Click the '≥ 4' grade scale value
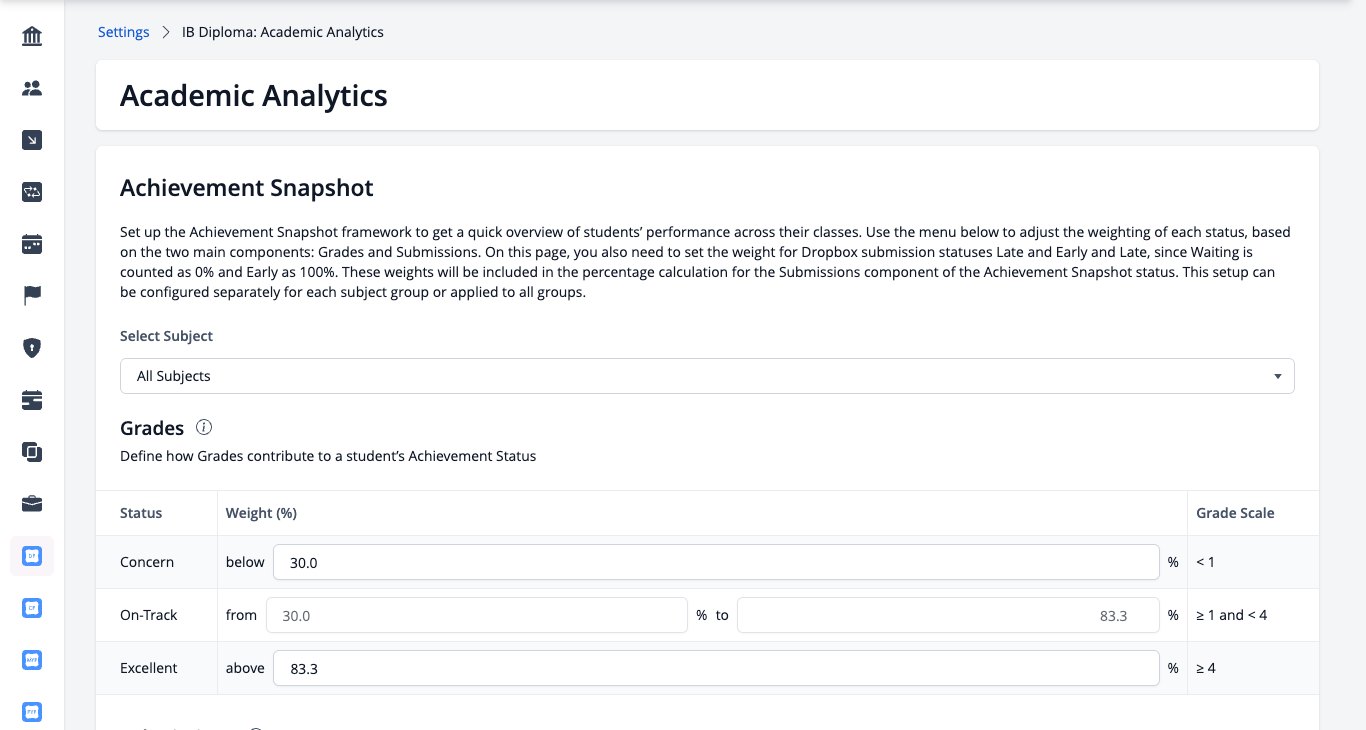 click(x=1206, y=668)
